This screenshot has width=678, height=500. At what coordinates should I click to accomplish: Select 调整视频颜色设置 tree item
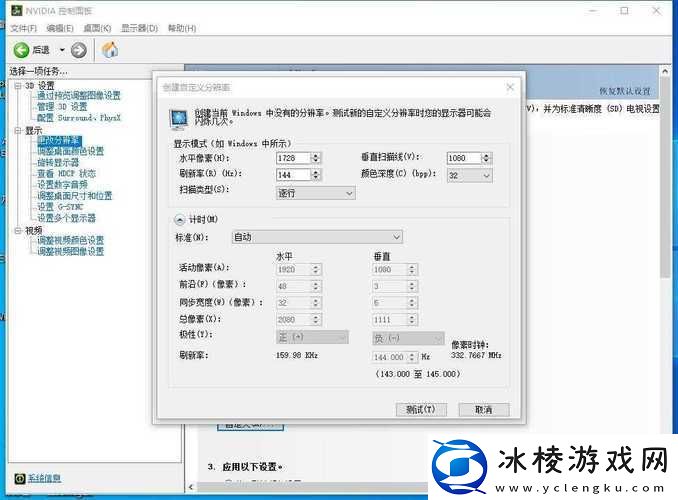pos(70,240)
